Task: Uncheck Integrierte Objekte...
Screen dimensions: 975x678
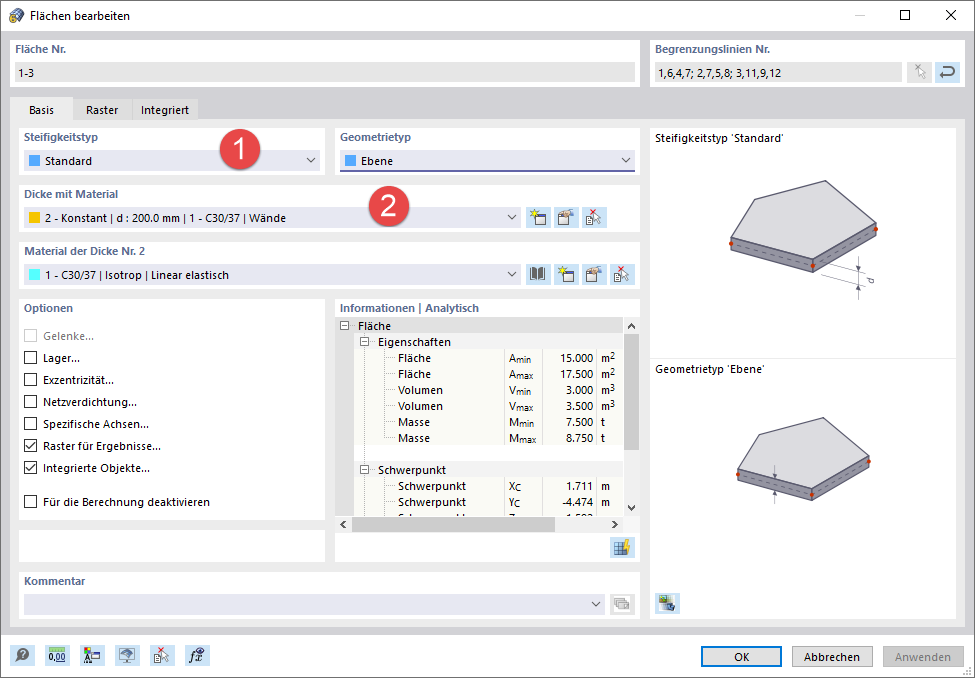Action: (30, 468)
